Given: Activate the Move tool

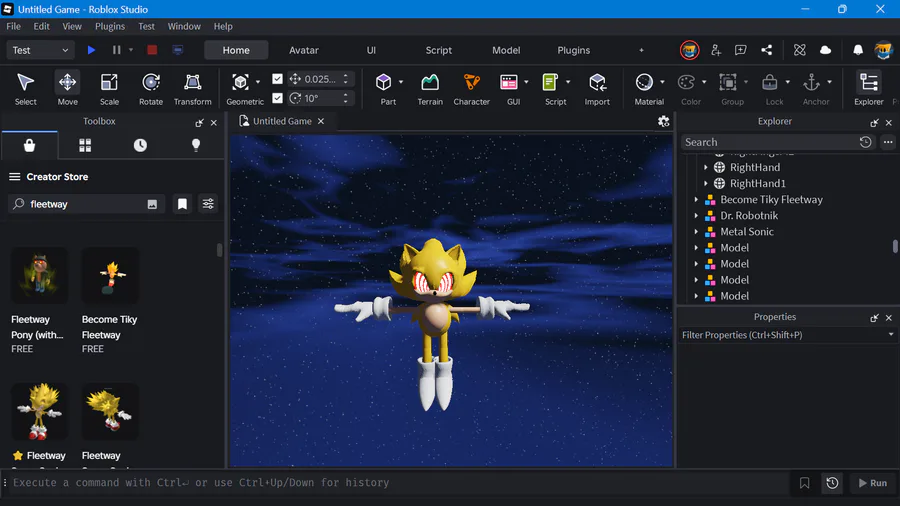Looking at the screenshot, I should pyautogui.click(x=67, y=88).
